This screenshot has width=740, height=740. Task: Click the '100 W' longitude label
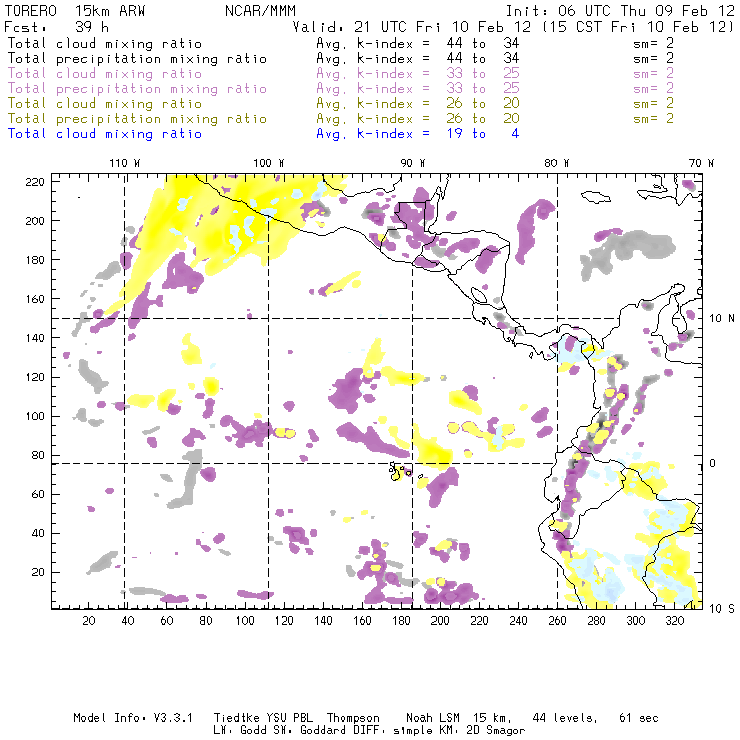pyautogui.click(x=269, y=163)
